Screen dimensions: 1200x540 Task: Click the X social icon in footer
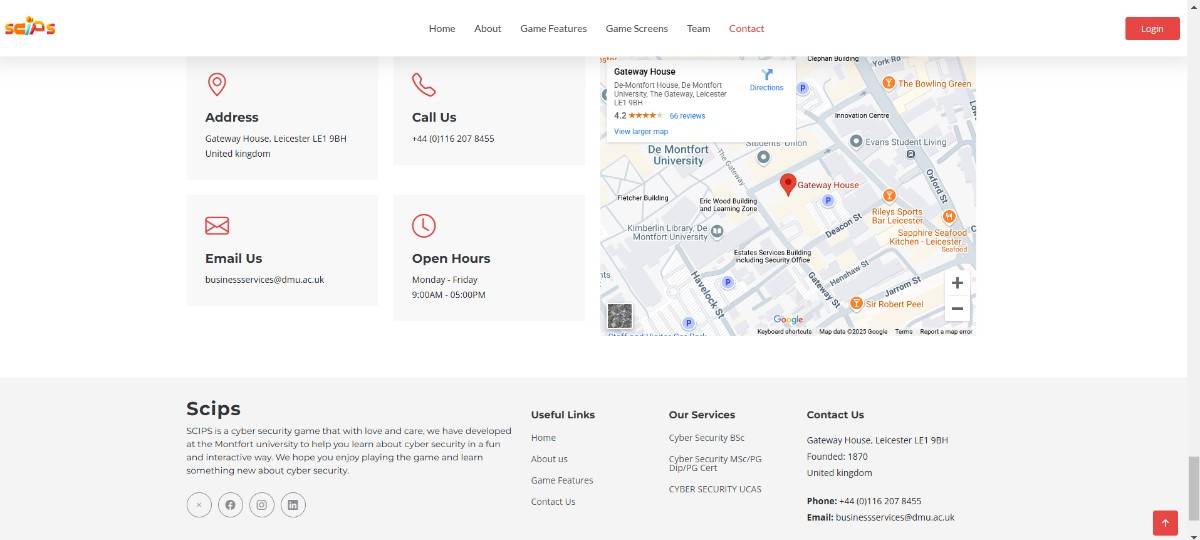click(x=199, y=505)
